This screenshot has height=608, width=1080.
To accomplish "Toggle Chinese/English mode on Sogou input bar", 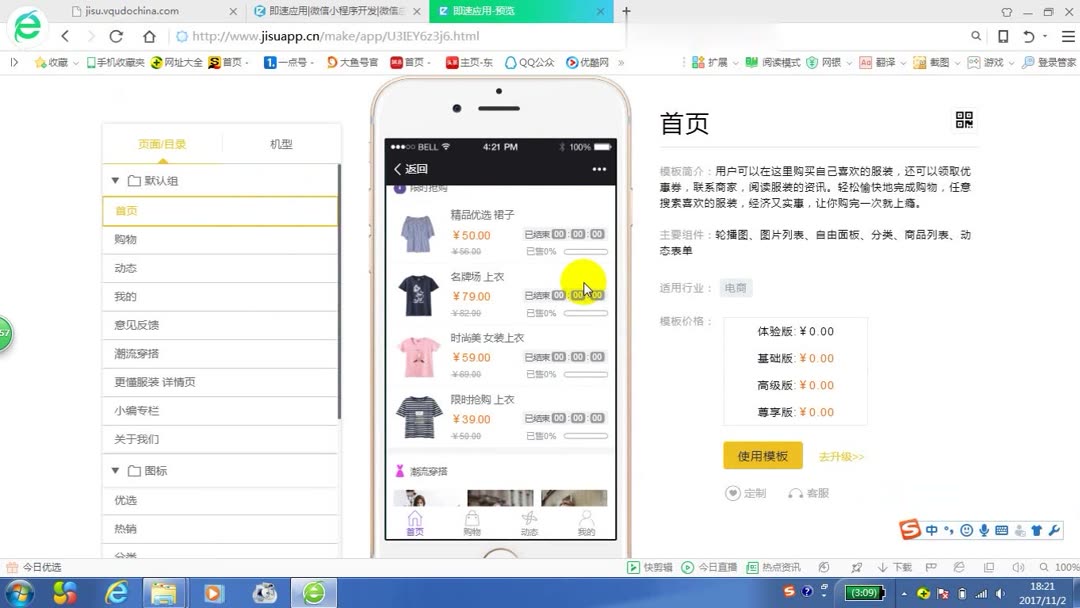I will point(930,530).
